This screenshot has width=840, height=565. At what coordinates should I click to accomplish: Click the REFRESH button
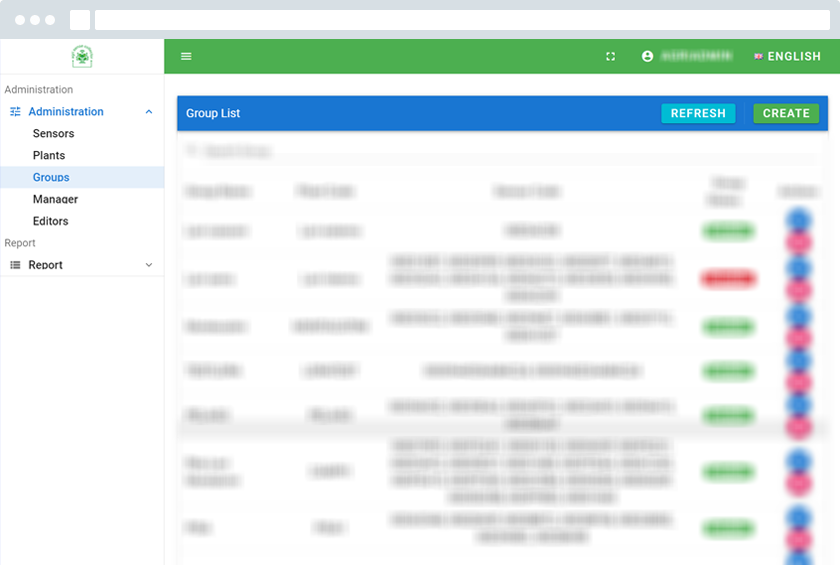point(698,113)
